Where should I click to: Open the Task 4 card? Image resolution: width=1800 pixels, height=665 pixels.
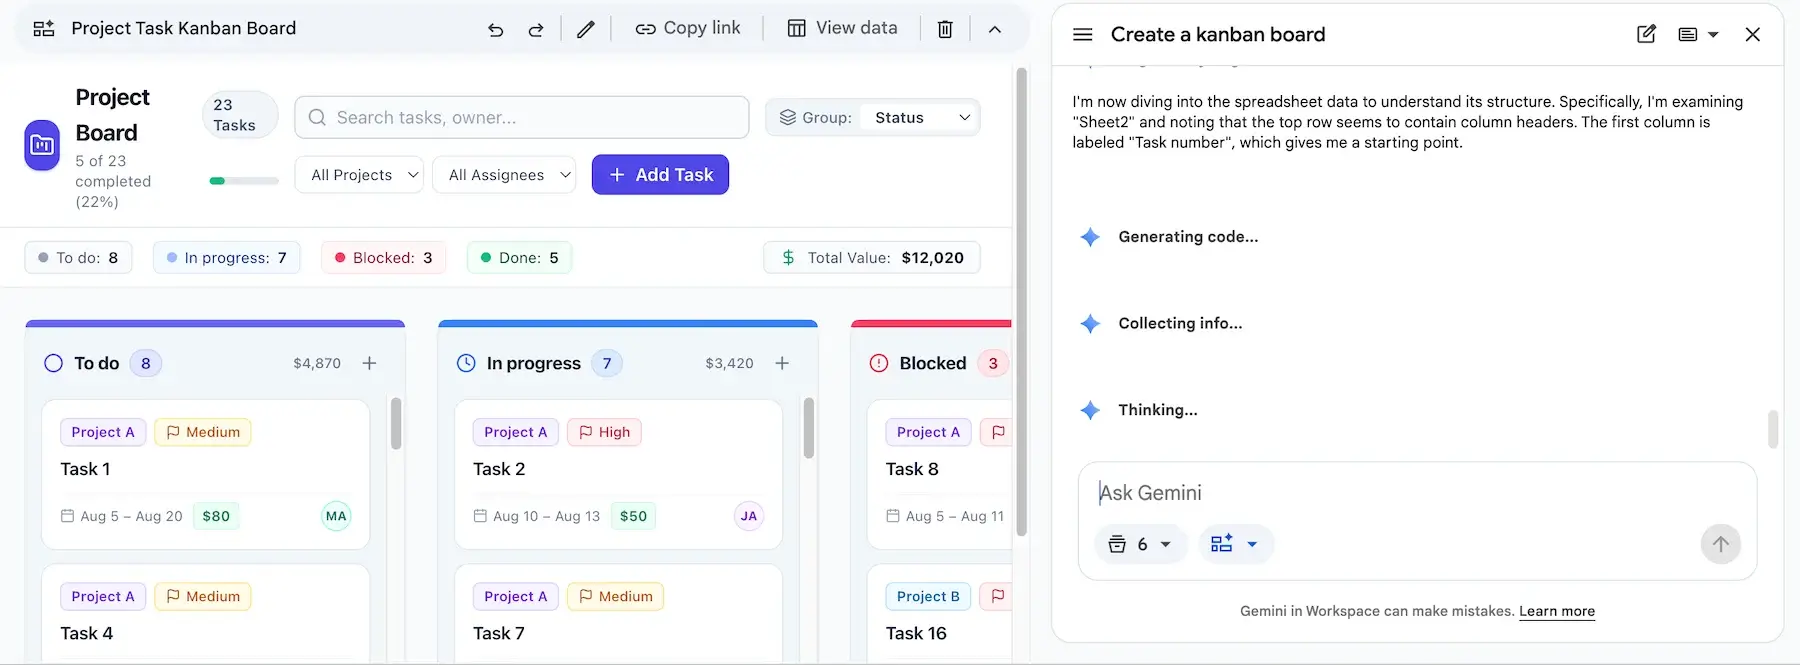206,614
